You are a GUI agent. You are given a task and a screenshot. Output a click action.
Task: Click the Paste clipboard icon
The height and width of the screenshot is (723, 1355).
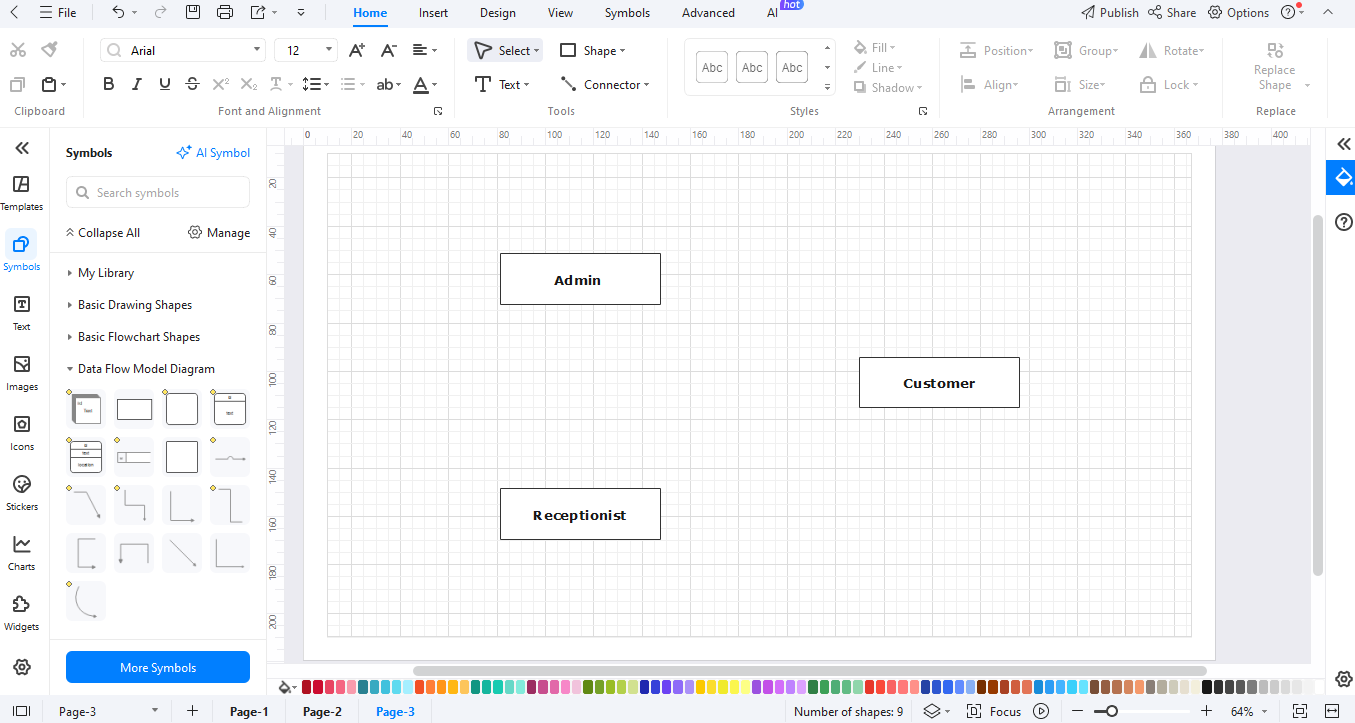pos(49,85)
